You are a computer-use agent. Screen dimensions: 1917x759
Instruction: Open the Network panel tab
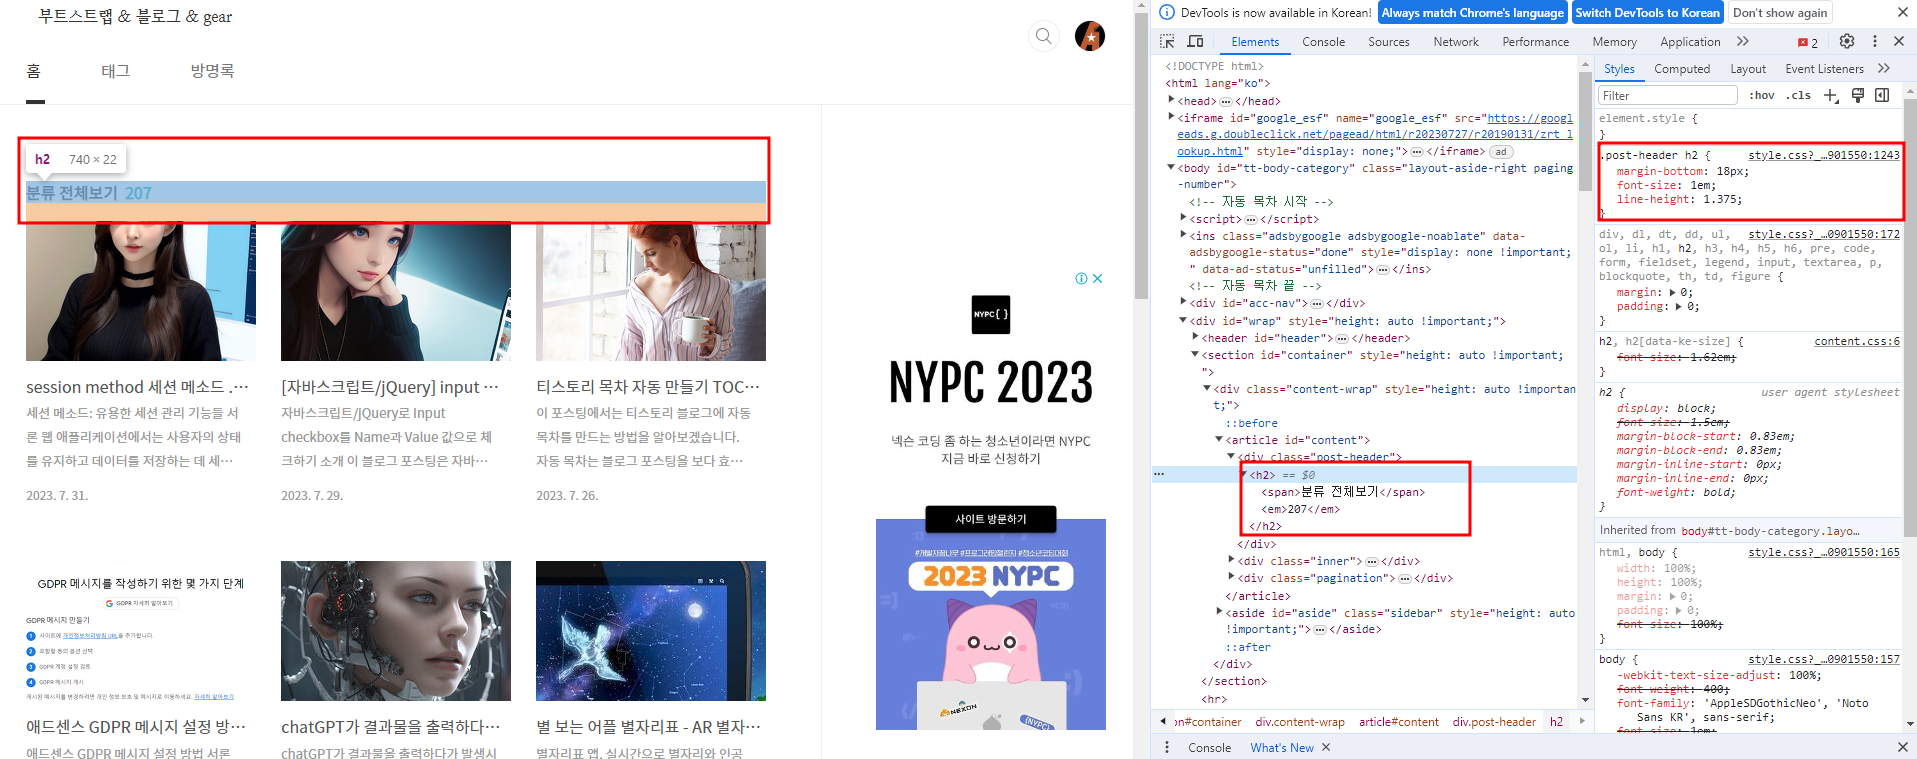(x=1455, y=42)
